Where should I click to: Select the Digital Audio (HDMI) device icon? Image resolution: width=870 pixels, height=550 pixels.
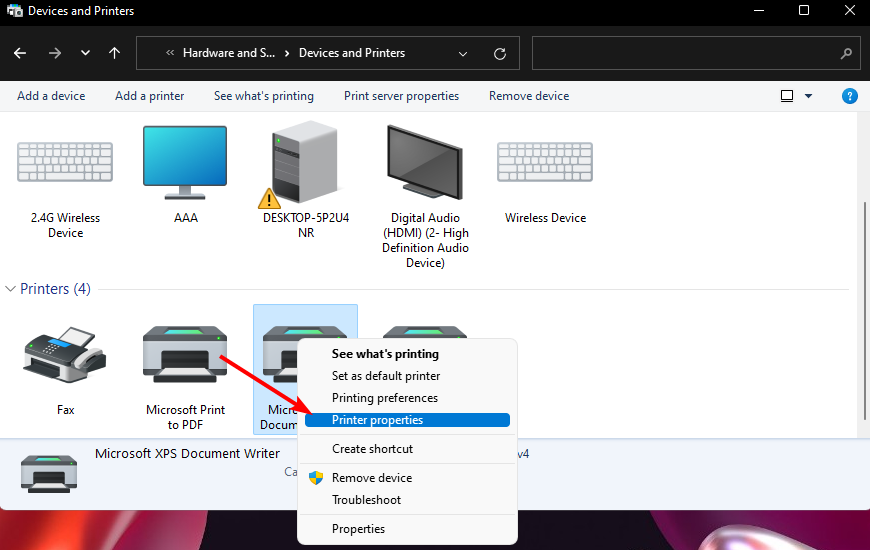[x=425, y=162]
